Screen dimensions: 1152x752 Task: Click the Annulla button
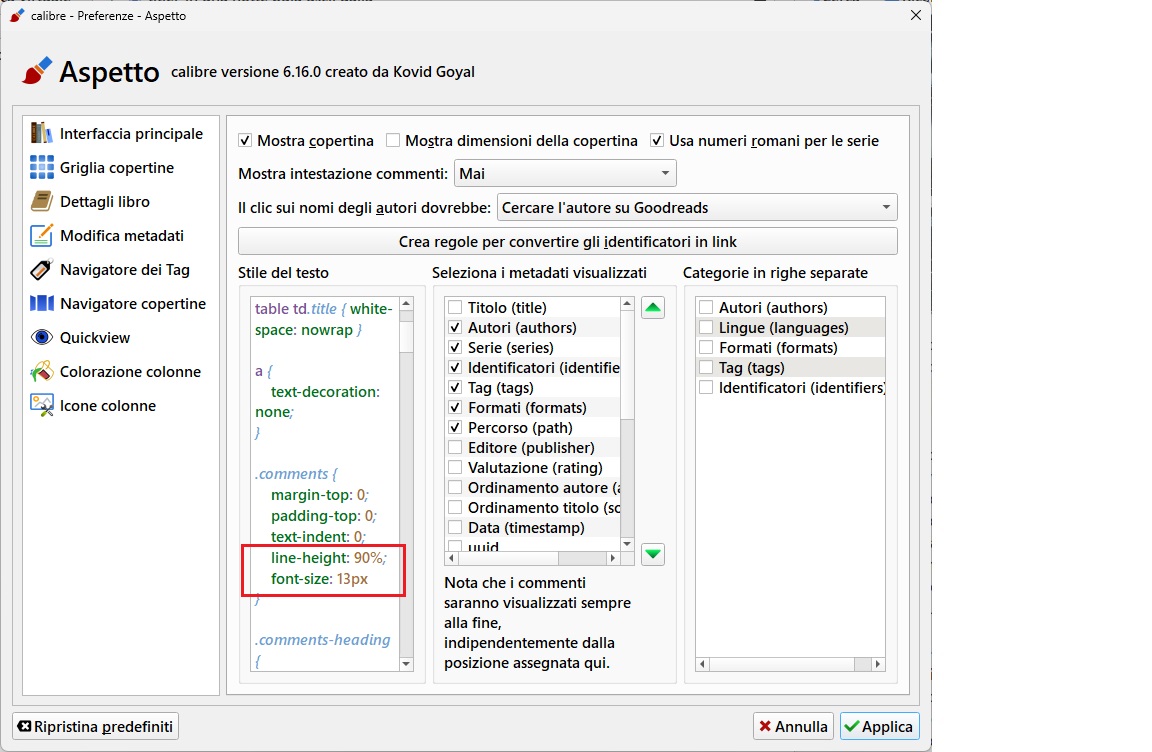click(x=793, y=726)
